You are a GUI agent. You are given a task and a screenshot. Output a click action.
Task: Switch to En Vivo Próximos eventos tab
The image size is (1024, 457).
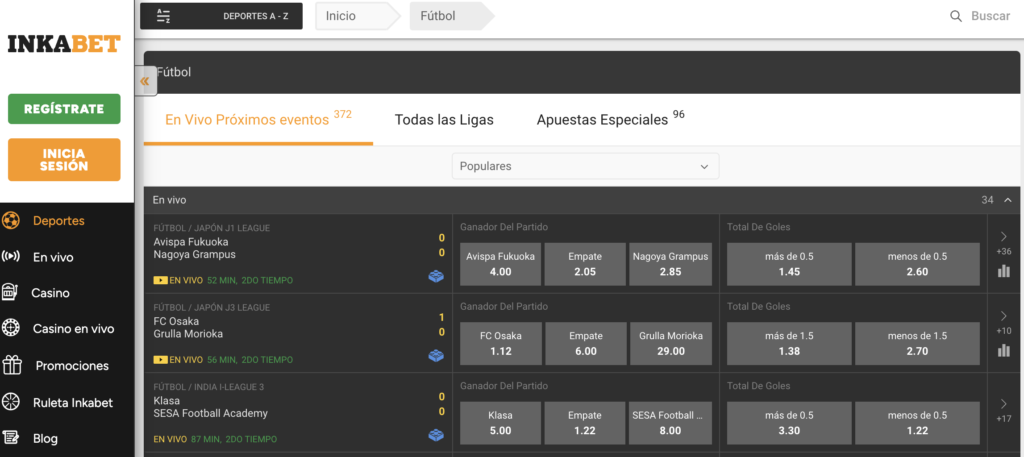(x=258, y=119)
